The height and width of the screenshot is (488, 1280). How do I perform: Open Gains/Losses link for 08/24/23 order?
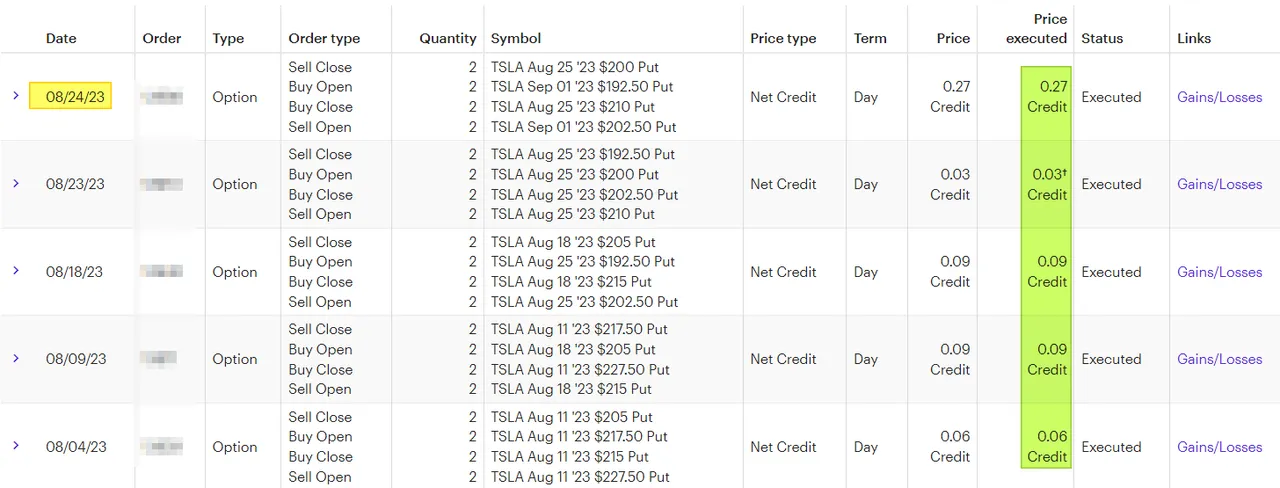(1219, 97)
